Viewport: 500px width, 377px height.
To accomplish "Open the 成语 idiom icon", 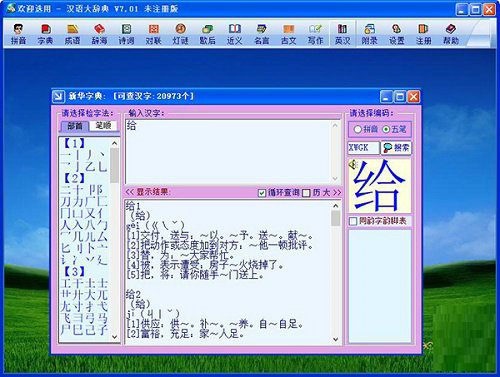I will click(x=72, y=34).
